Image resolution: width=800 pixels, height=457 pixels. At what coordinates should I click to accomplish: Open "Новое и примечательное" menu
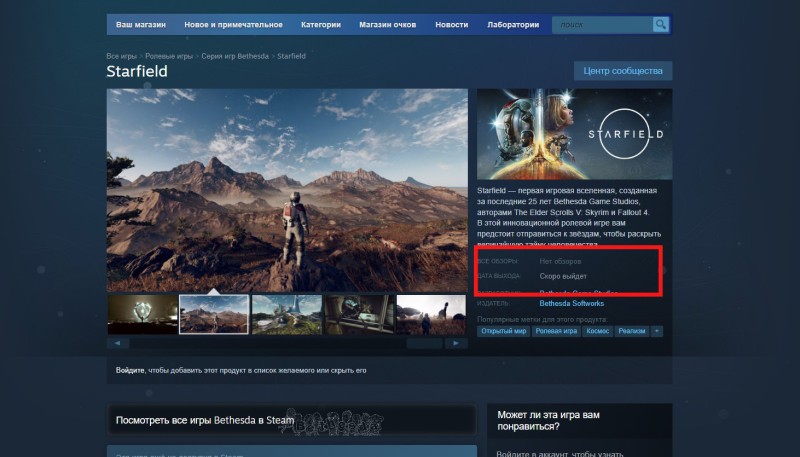tap(233, 24)
